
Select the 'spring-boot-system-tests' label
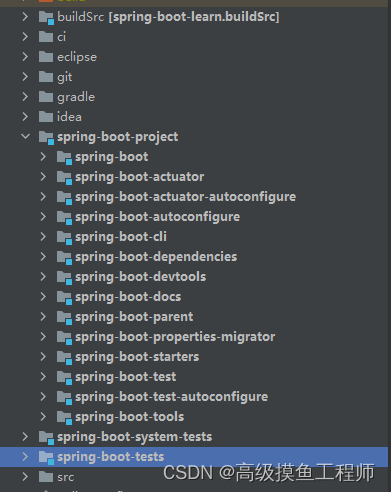[135, 437]
